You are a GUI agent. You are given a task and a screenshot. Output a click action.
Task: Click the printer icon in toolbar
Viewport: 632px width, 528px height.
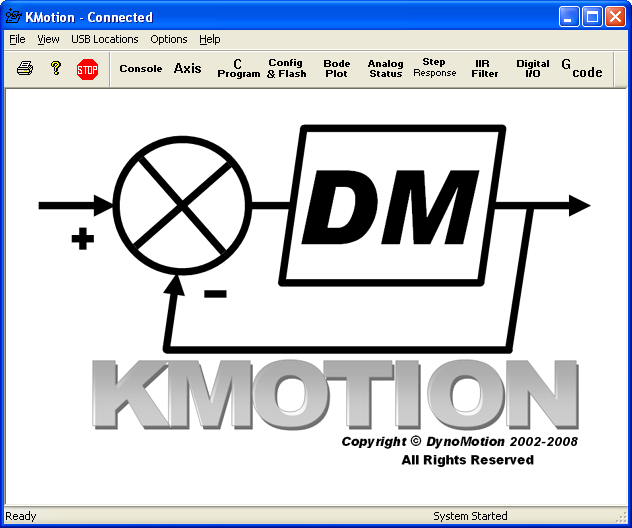pyautogui.click(x=25, y=69)
